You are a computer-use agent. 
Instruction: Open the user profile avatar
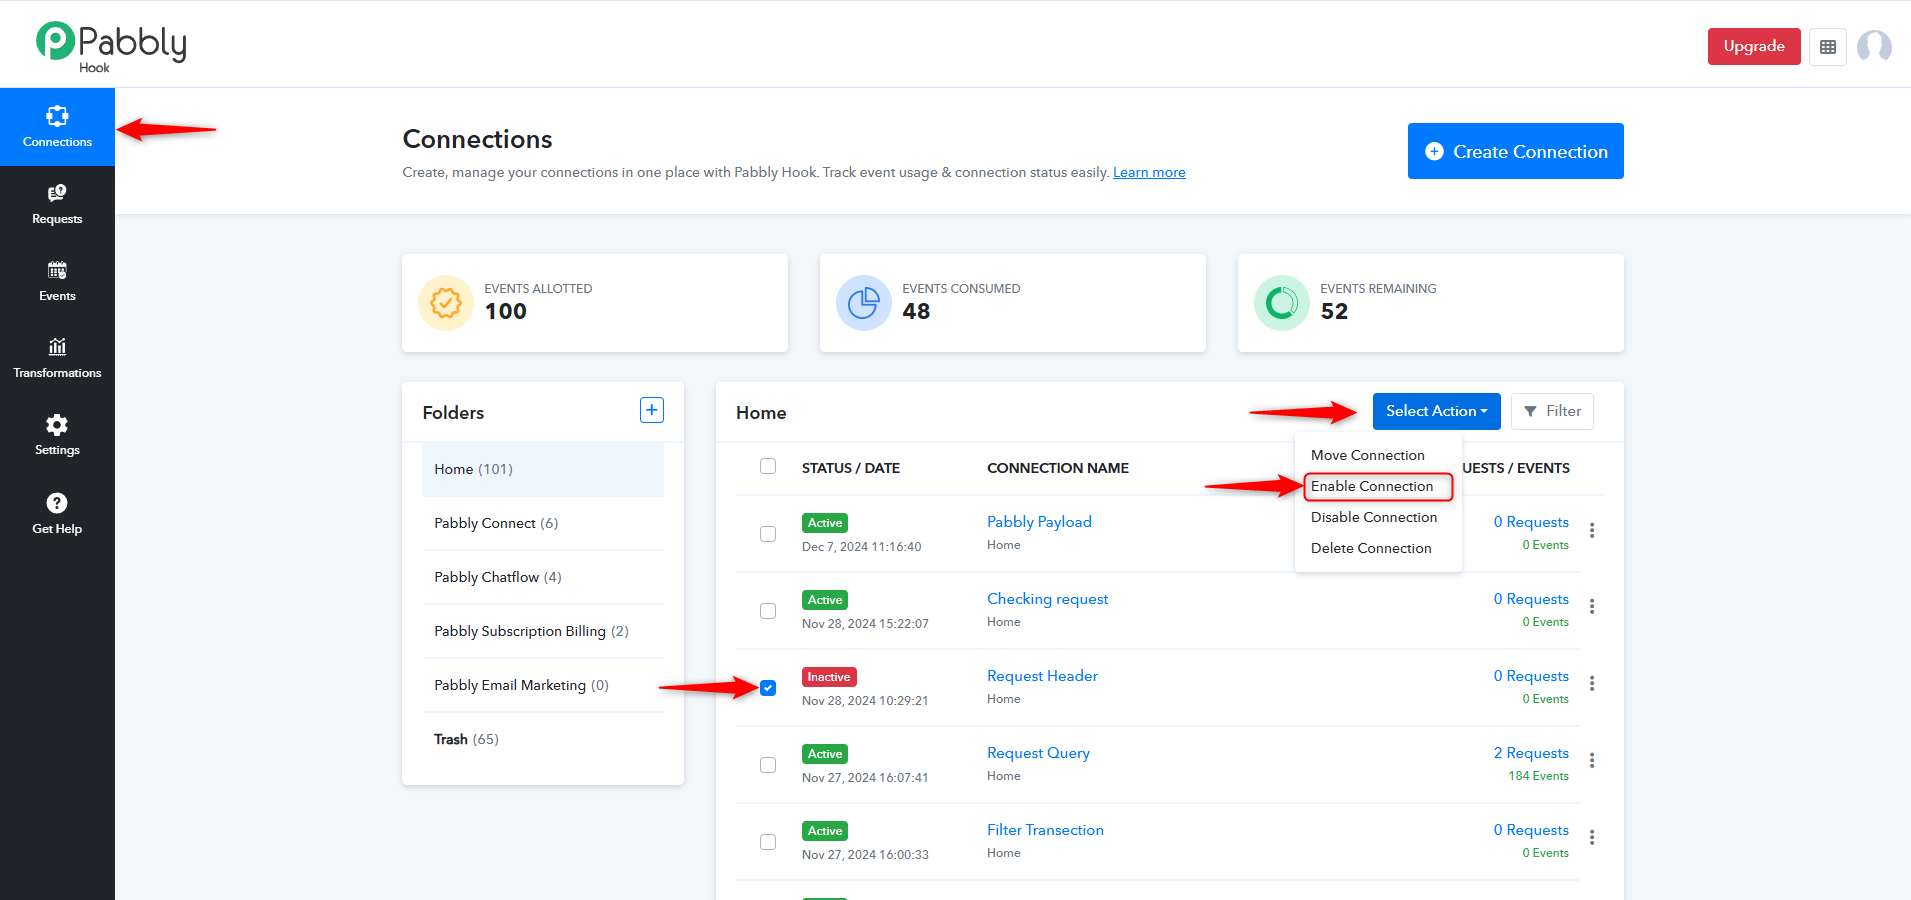pos(1874,46)
